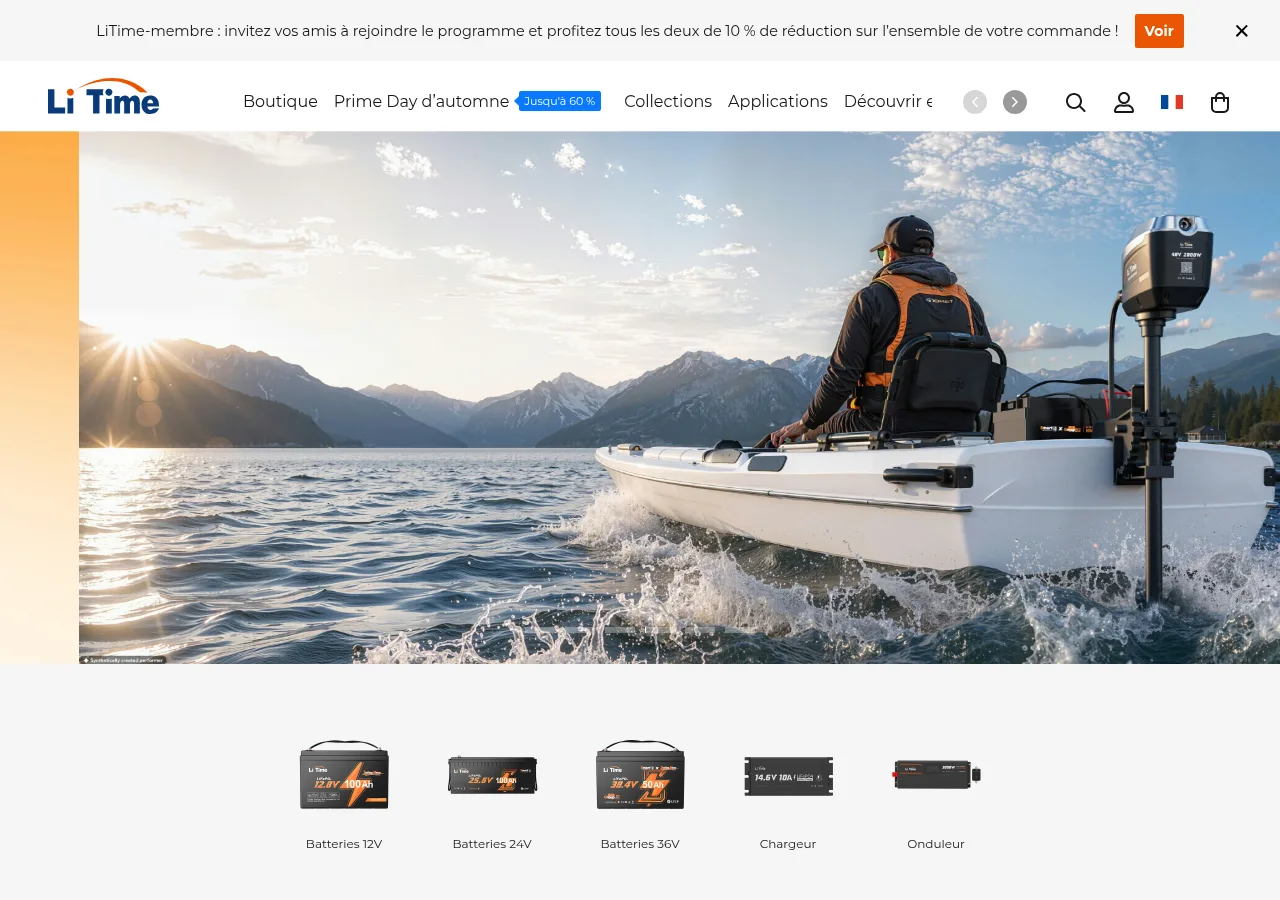This screenshot has width=1280, height=900.
Task: Select the Batteries 24V product image
Action: coord(492,775)
